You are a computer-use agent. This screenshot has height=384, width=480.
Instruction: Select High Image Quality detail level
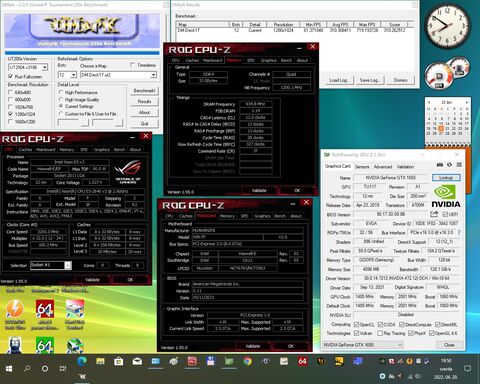[x=61, y=99]
